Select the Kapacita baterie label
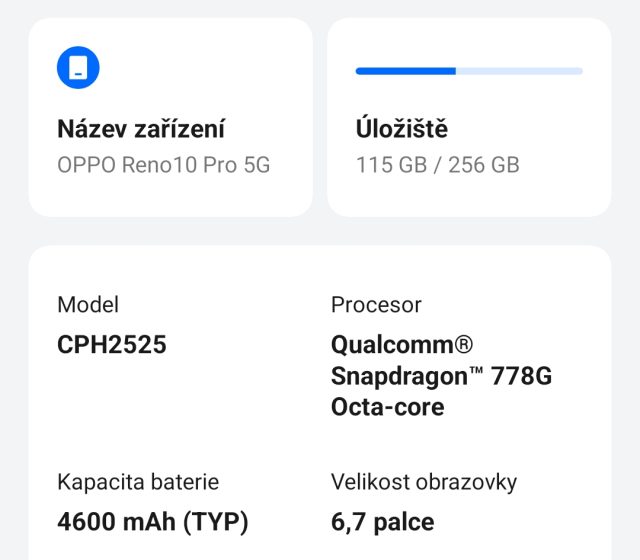Viewport: 640px width, 560px height. click(x=138, y=482)
